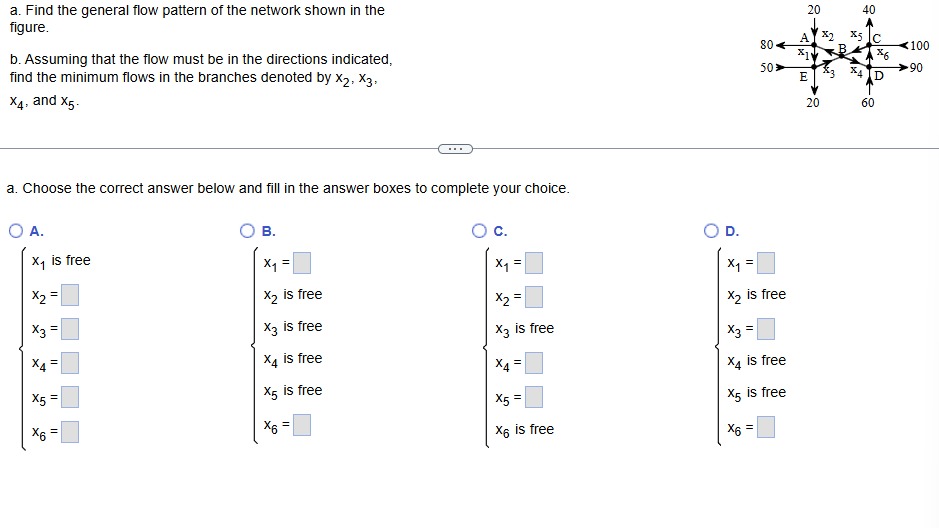The image size is (939, 528).
Task: Click the x3 answer box in choice A
Action: pos(70,329)
